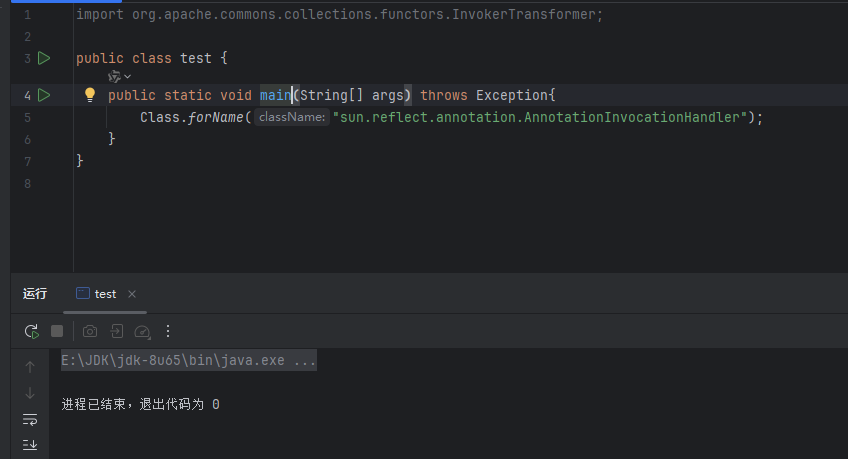
Task: Toggle soft-wrap in the console output
Action: pos(30,419)
